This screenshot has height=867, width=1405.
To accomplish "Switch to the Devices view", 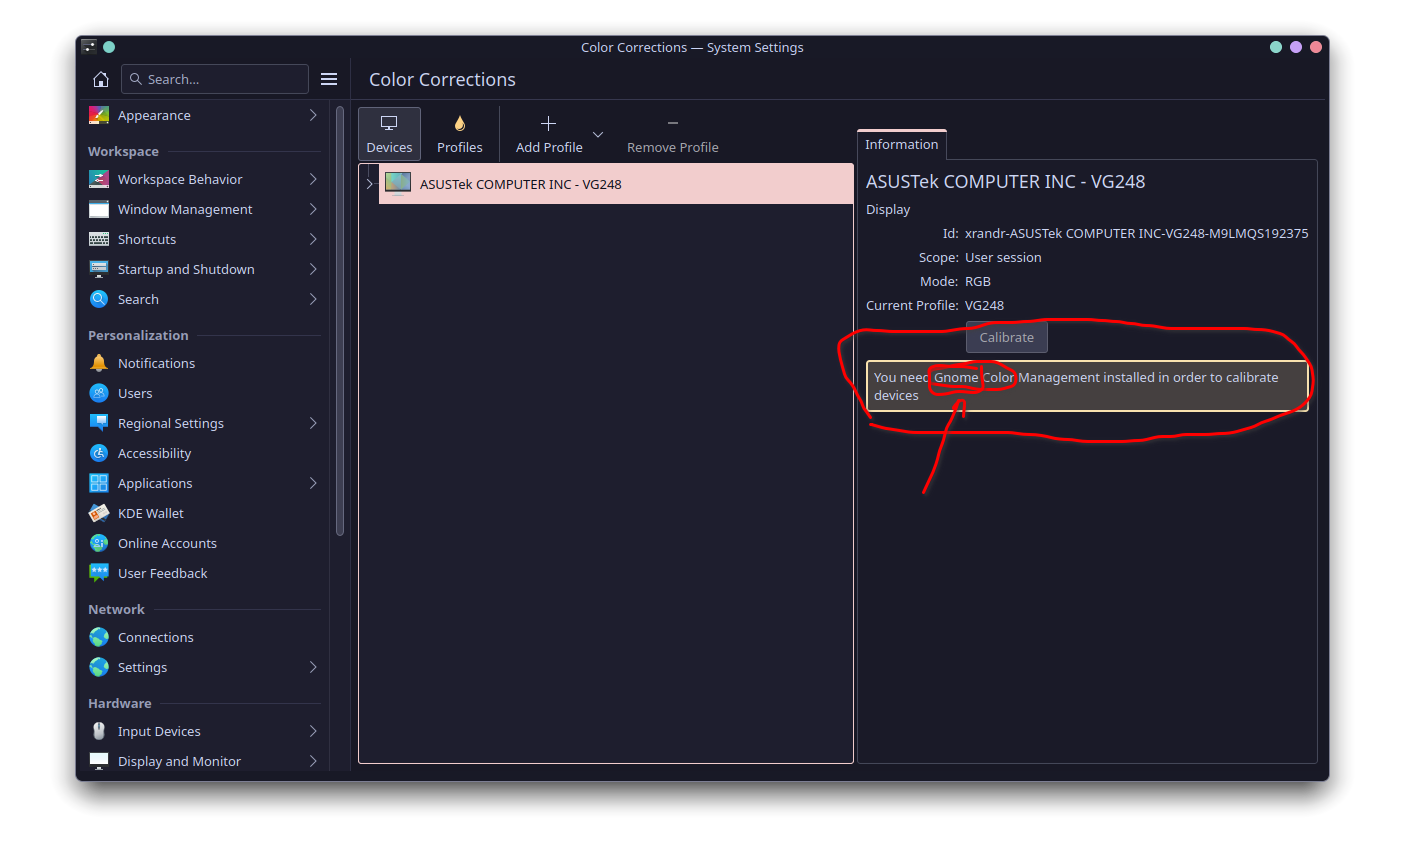I will 389,134.
